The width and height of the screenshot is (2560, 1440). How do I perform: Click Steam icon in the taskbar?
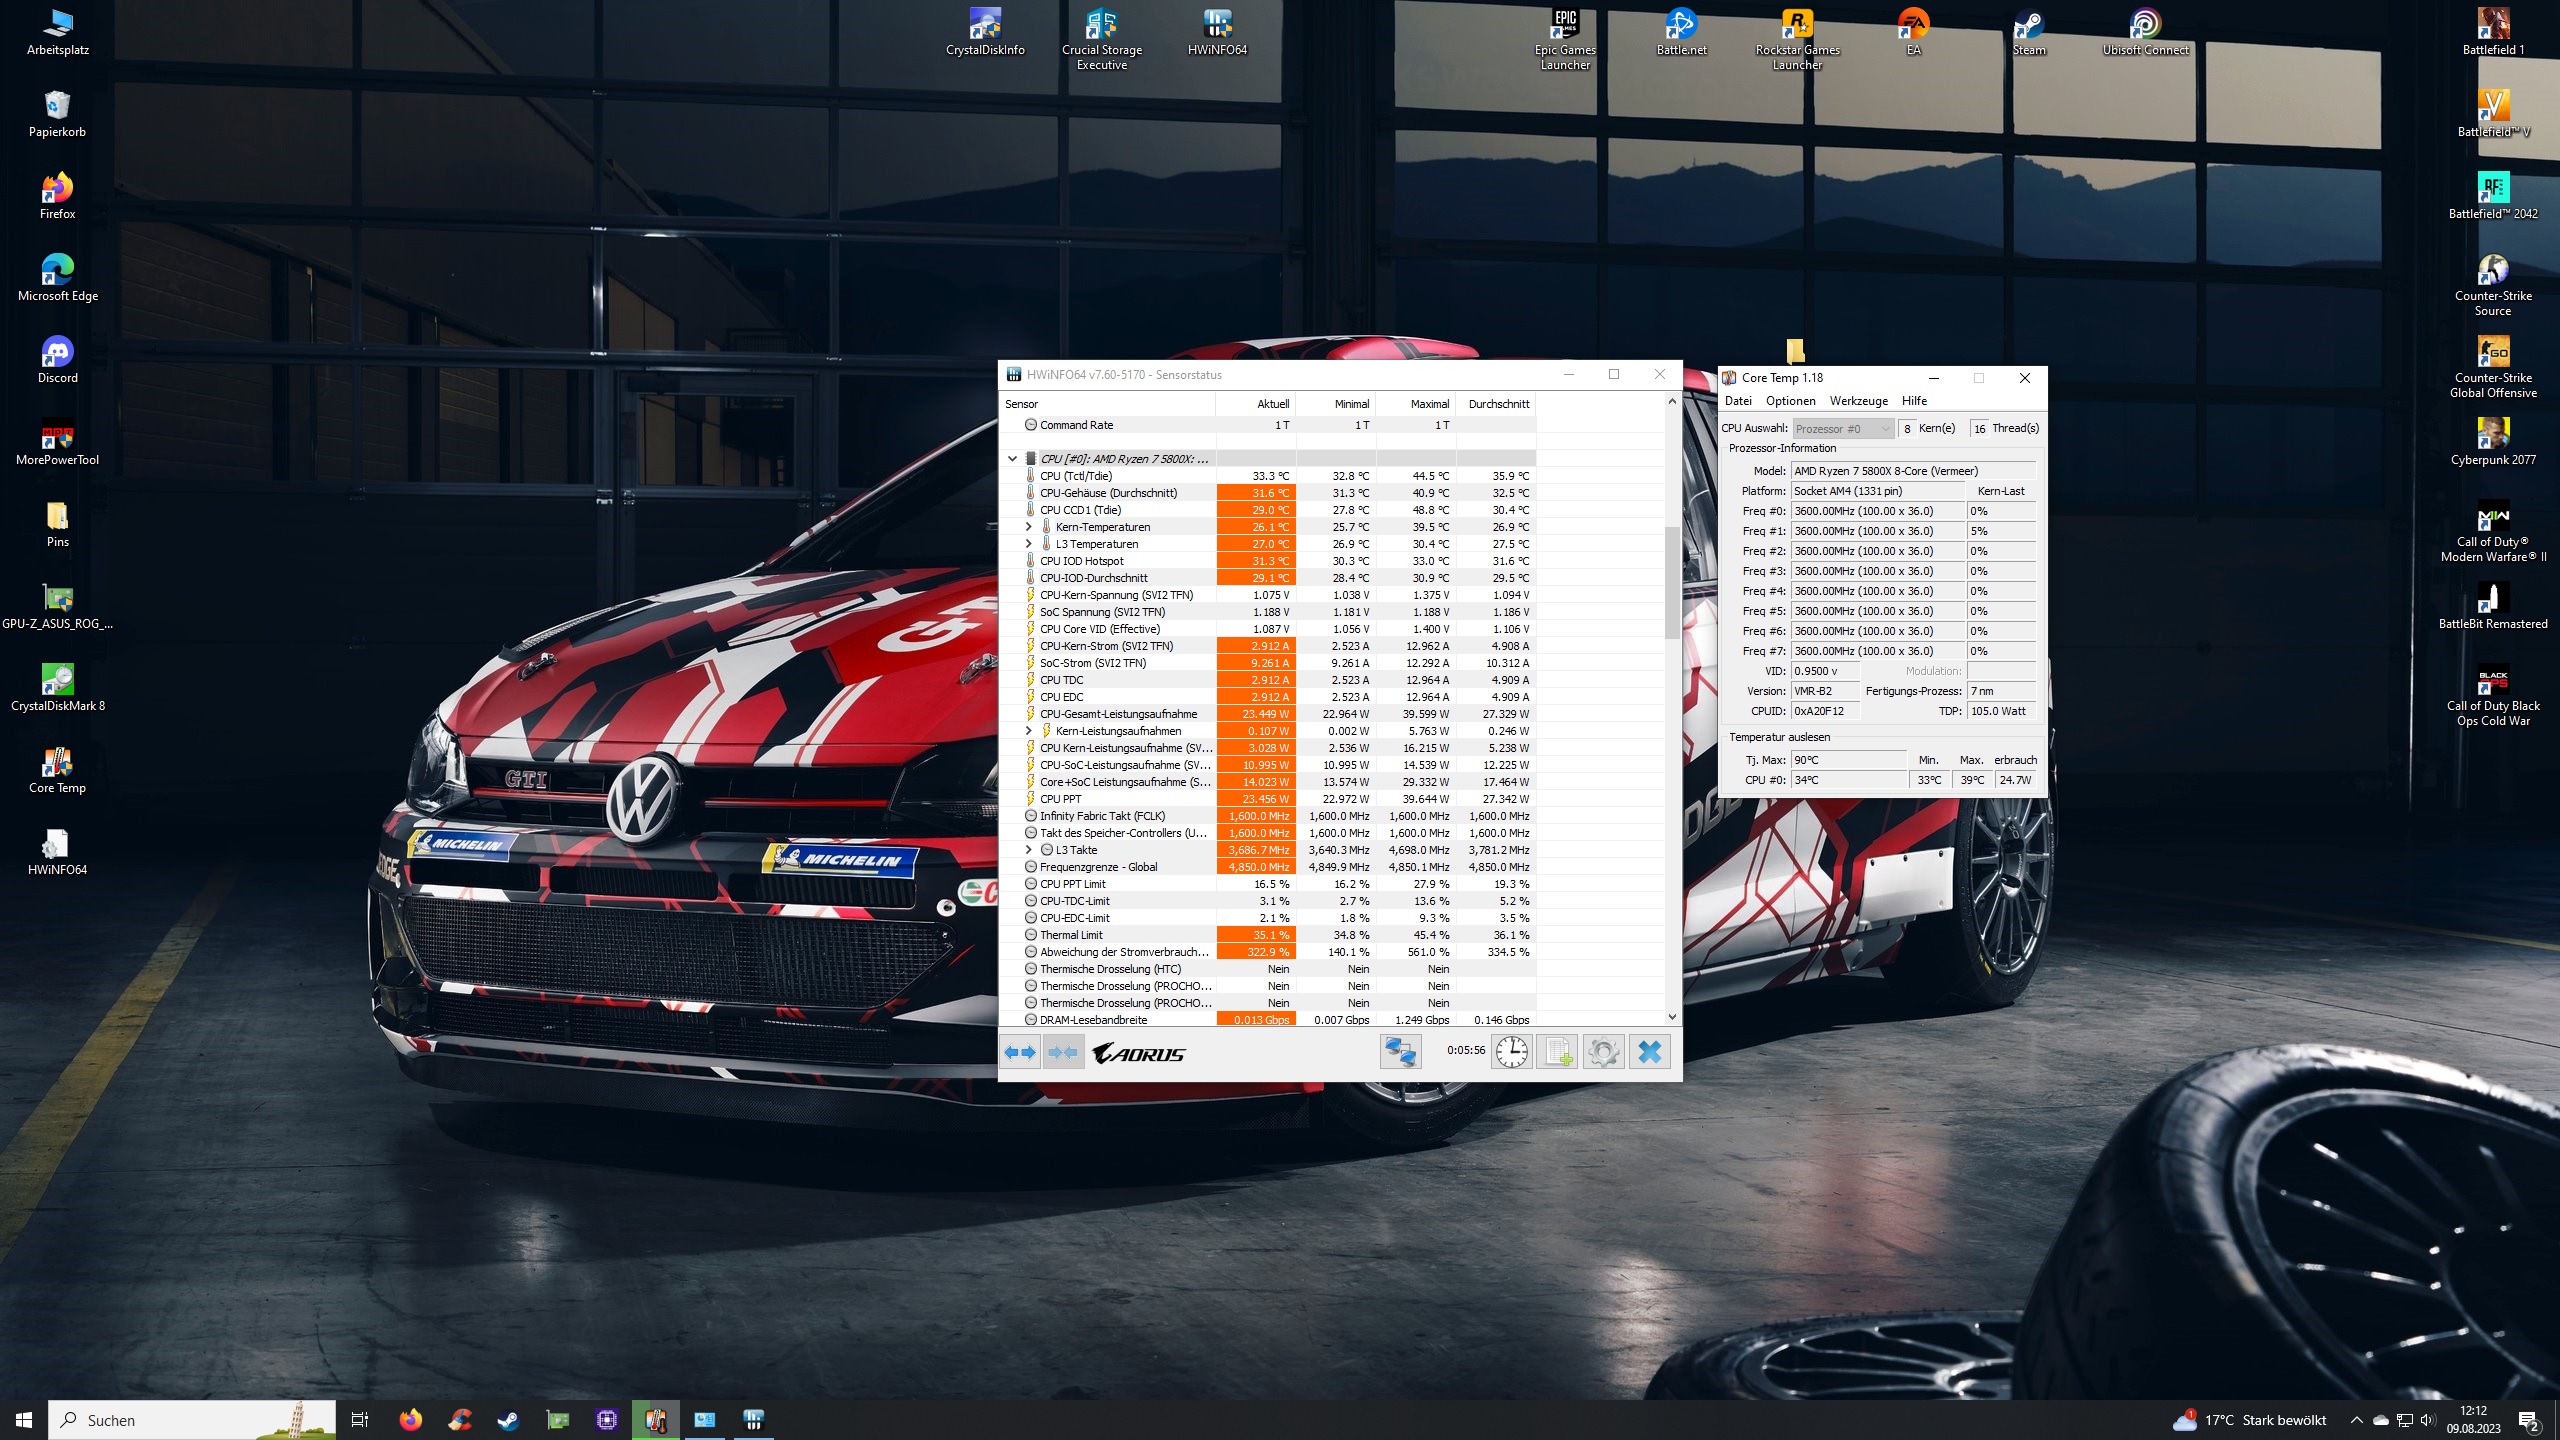(x=508, y=1420)
